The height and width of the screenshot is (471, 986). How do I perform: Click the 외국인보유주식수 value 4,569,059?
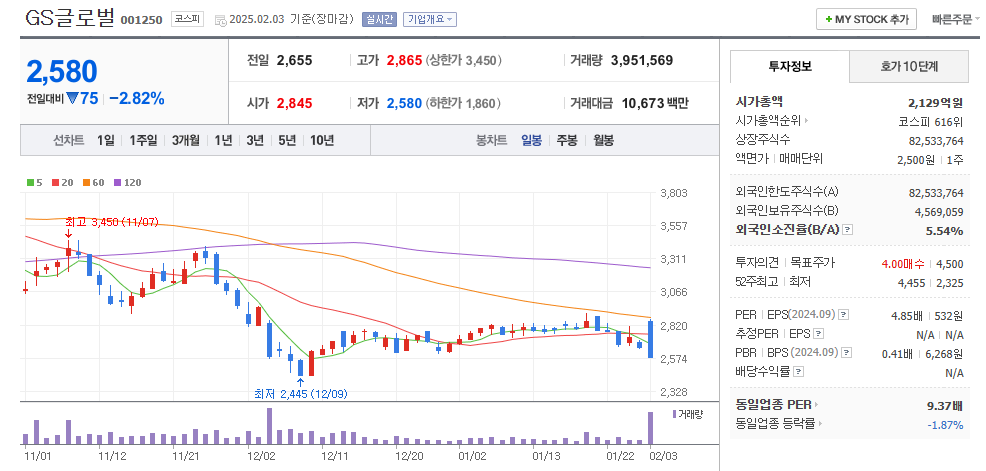point(939,213)
